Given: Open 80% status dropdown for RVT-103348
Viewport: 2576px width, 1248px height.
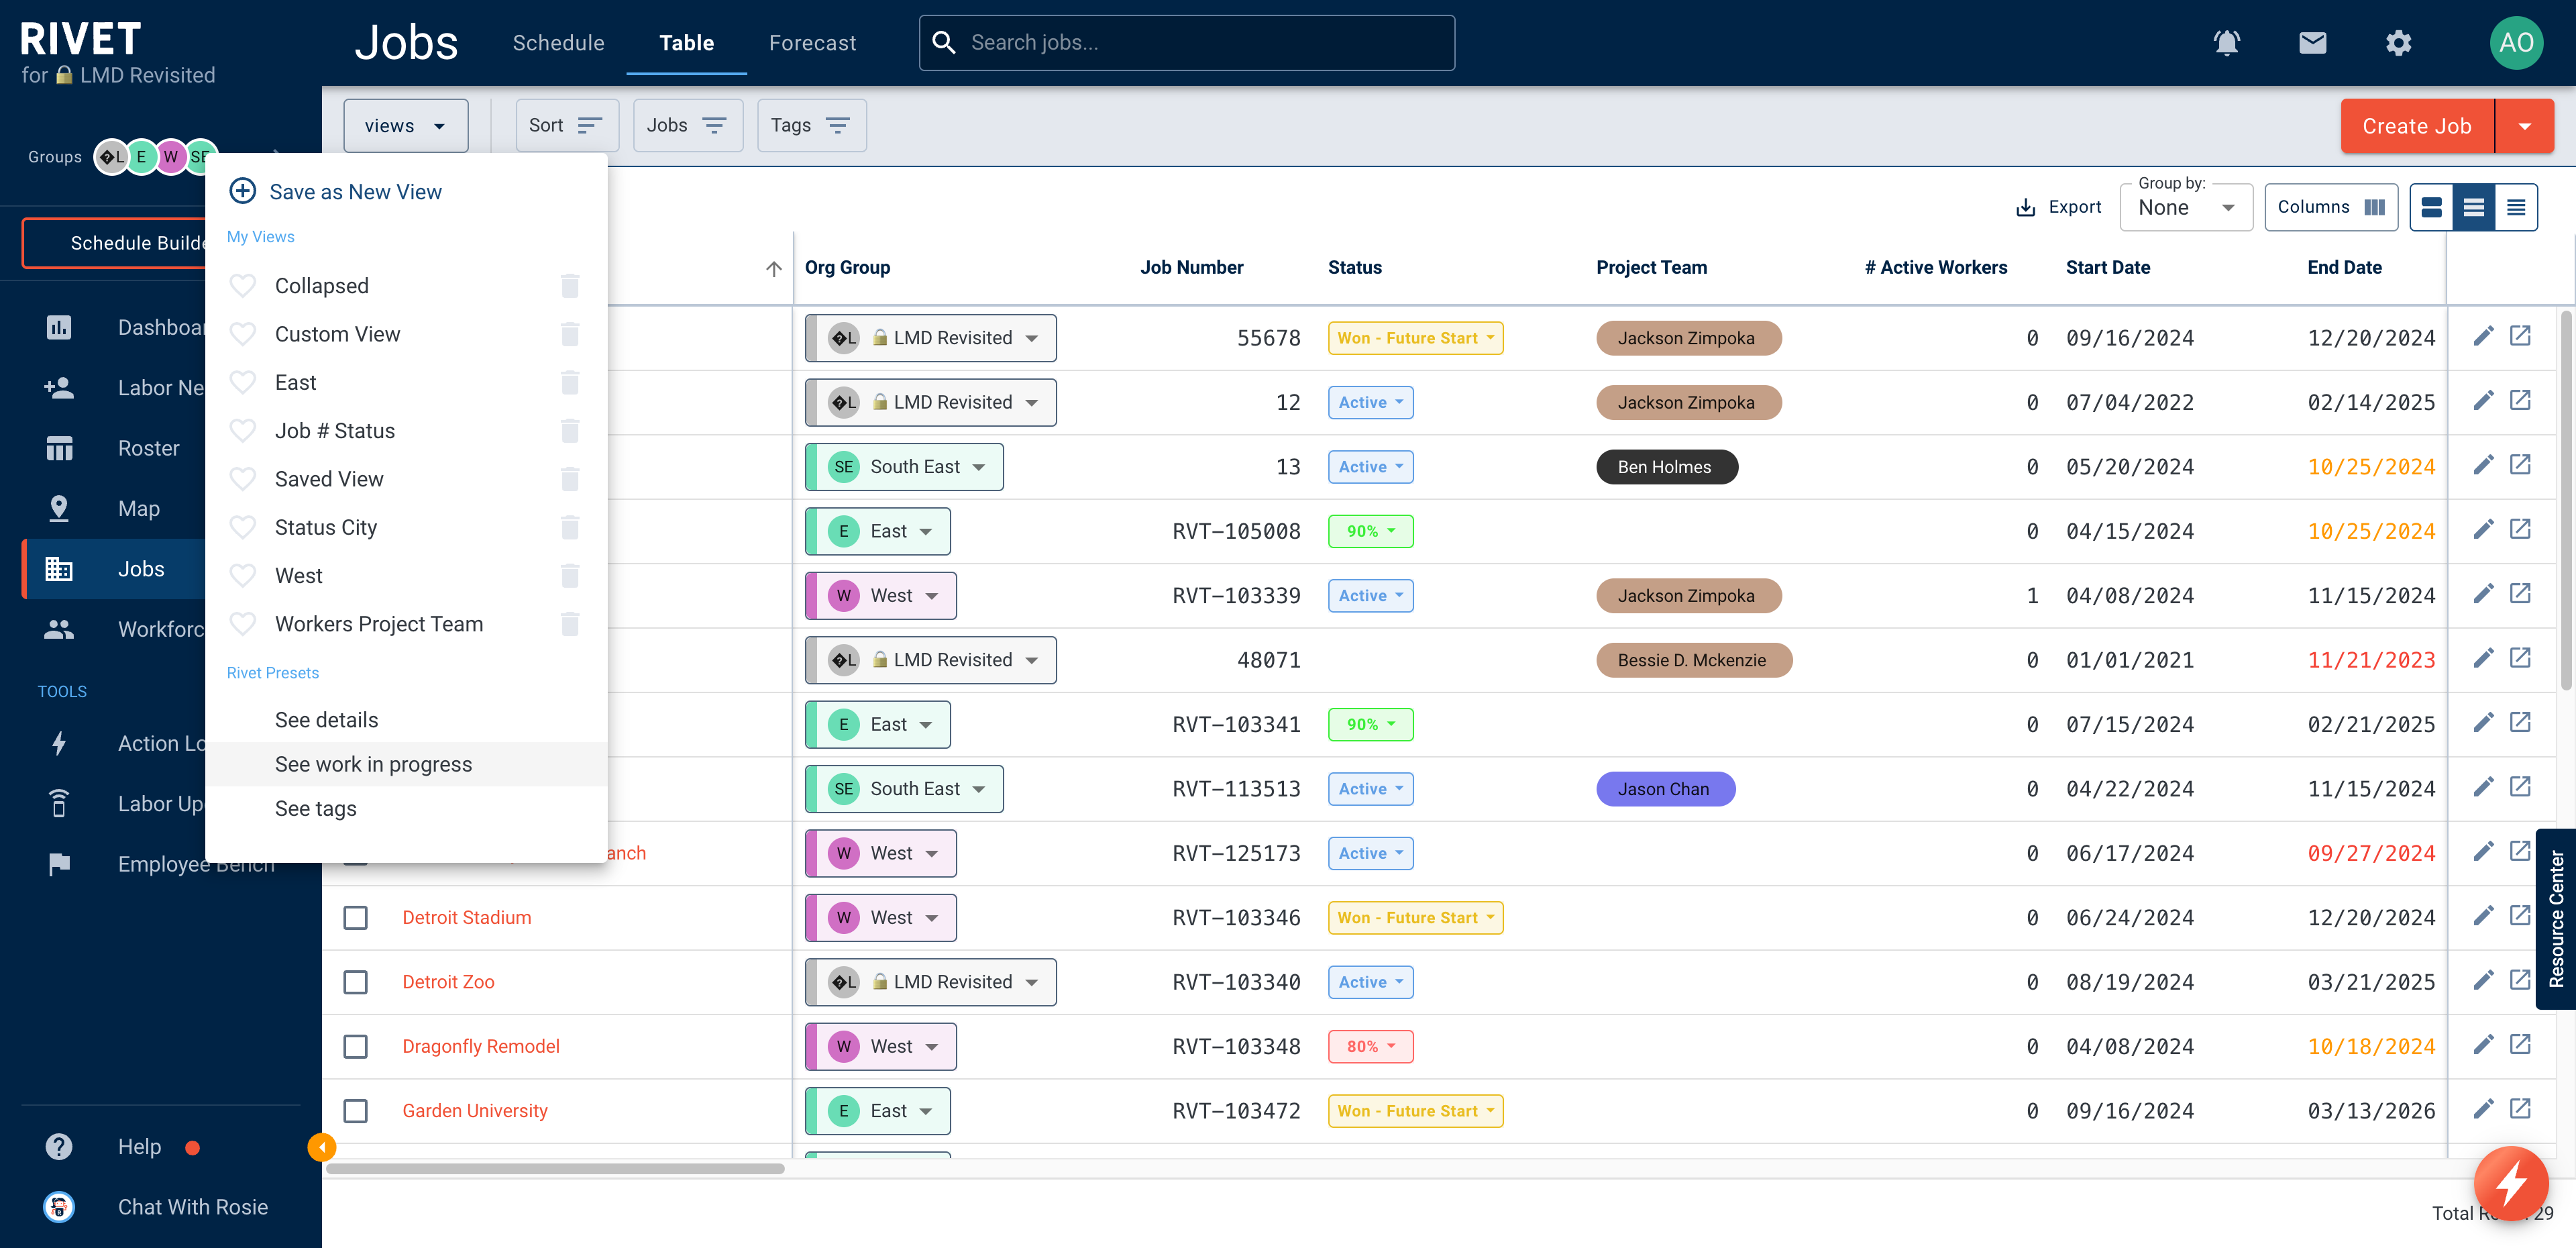Looking at the screenshot, I should click(x=1370, y=1046).
